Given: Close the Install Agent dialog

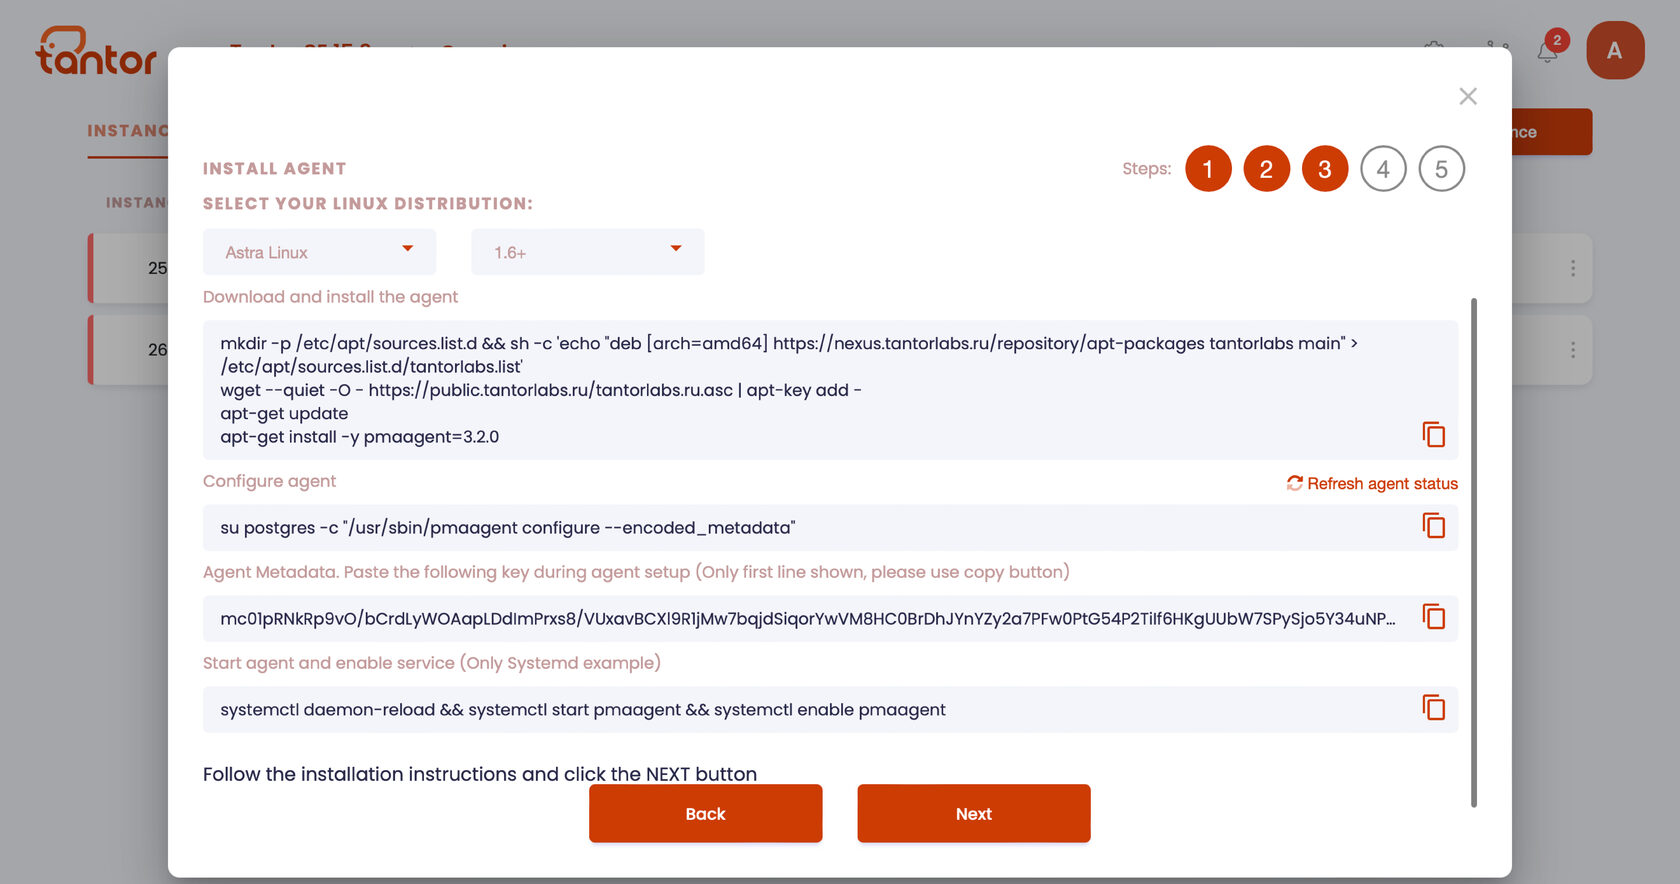Looking at the screenshot, I should pos(1468,96).
